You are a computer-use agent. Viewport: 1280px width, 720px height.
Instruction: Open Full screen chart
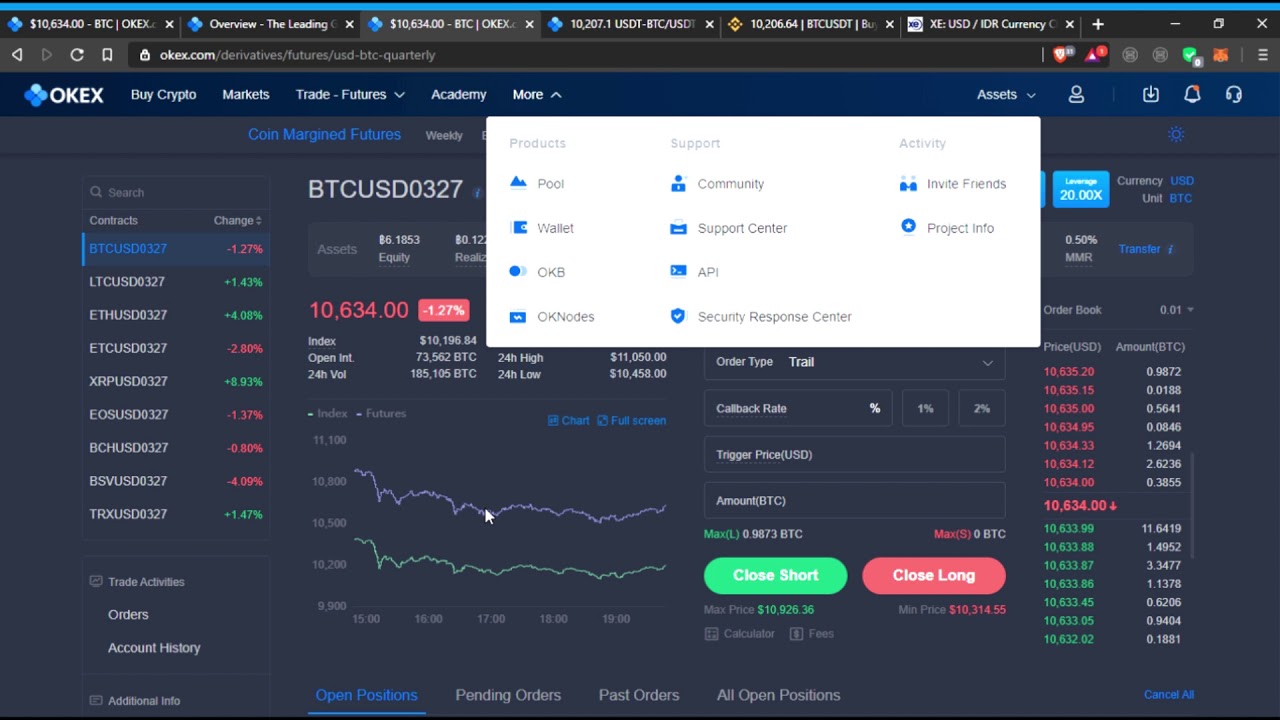point(631,420)
